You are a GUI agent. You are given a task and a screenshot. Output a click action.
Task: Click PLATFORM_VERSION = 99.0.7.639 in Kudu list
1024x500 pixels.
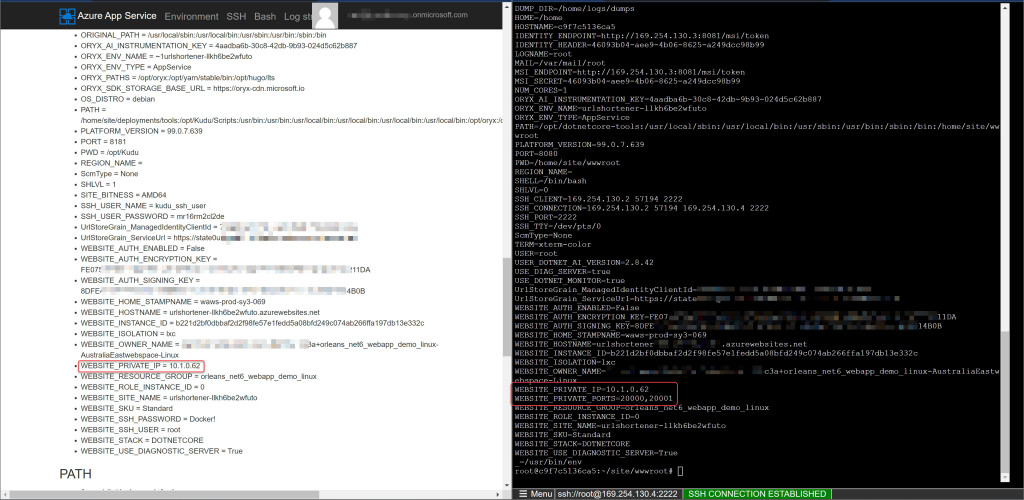coord(141,131)
